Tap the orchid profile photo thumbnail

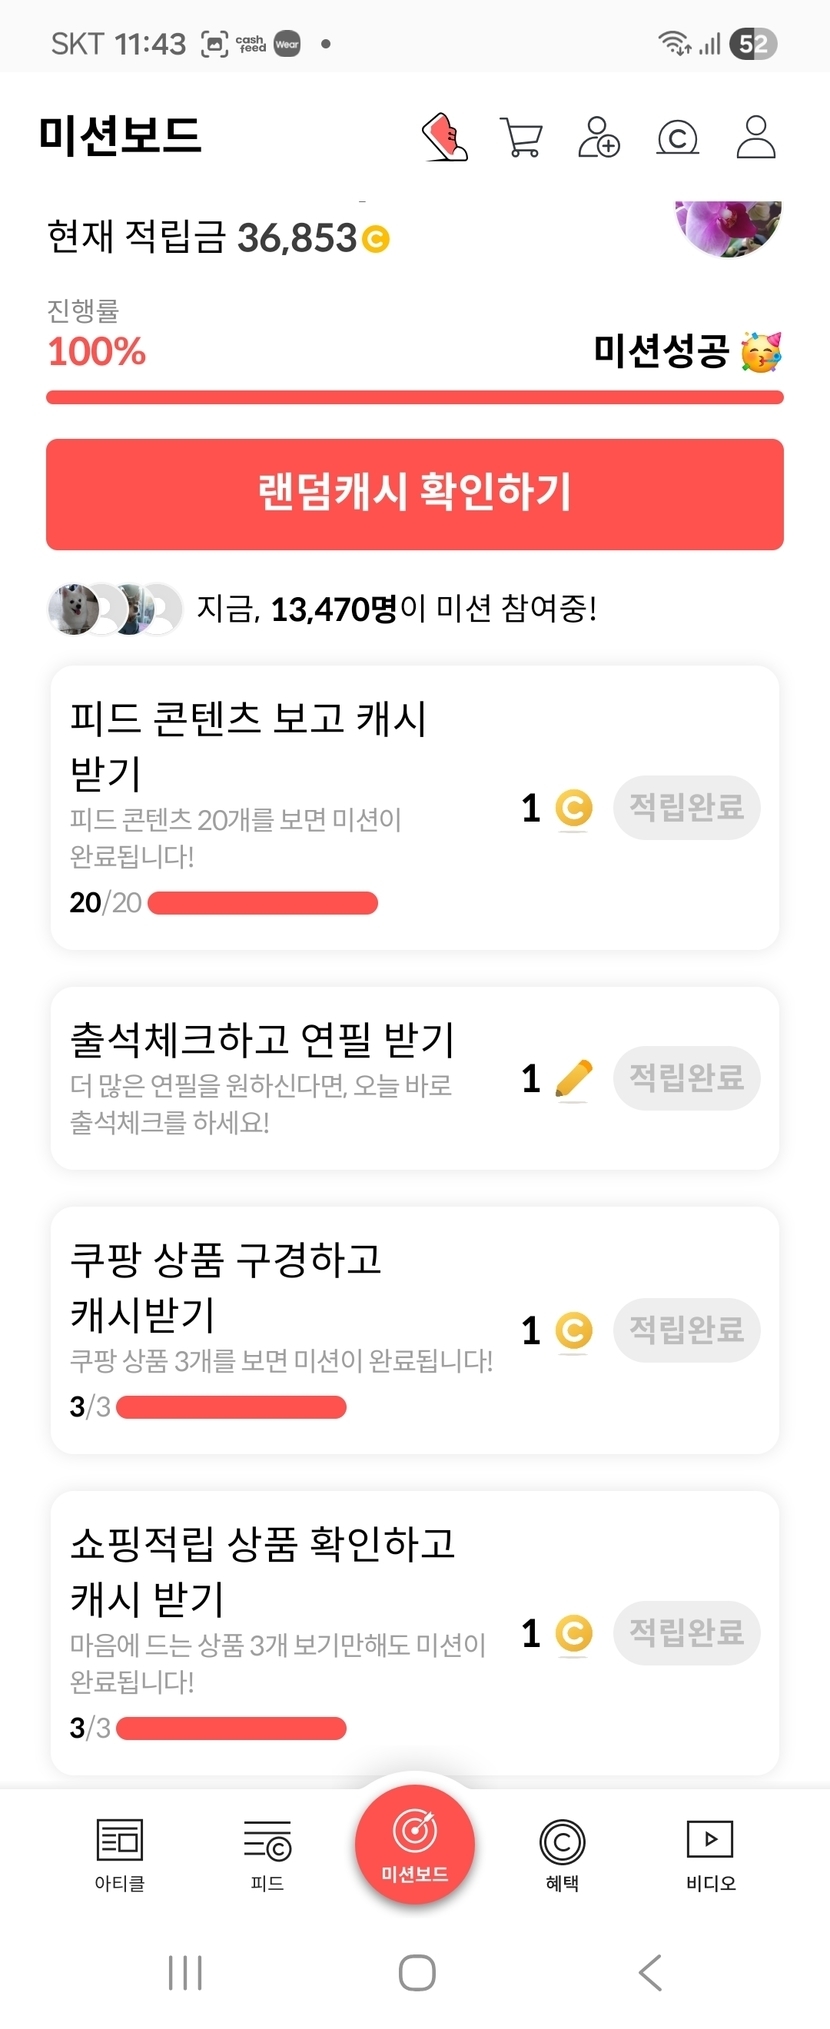click(728, 228)
